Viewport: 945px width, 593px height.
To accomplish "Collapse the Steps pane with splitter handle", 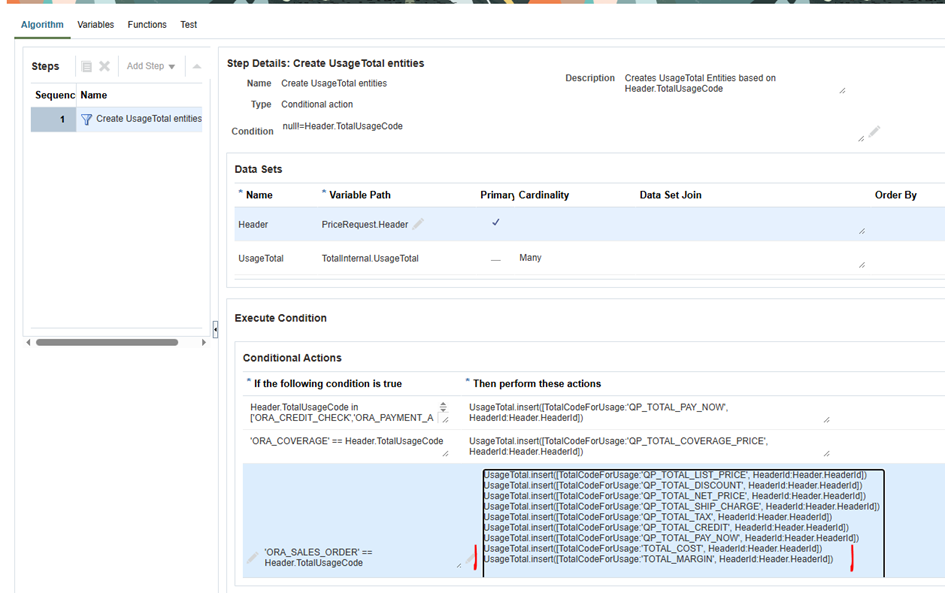I will pyautogui.click(x=215, y=329).
